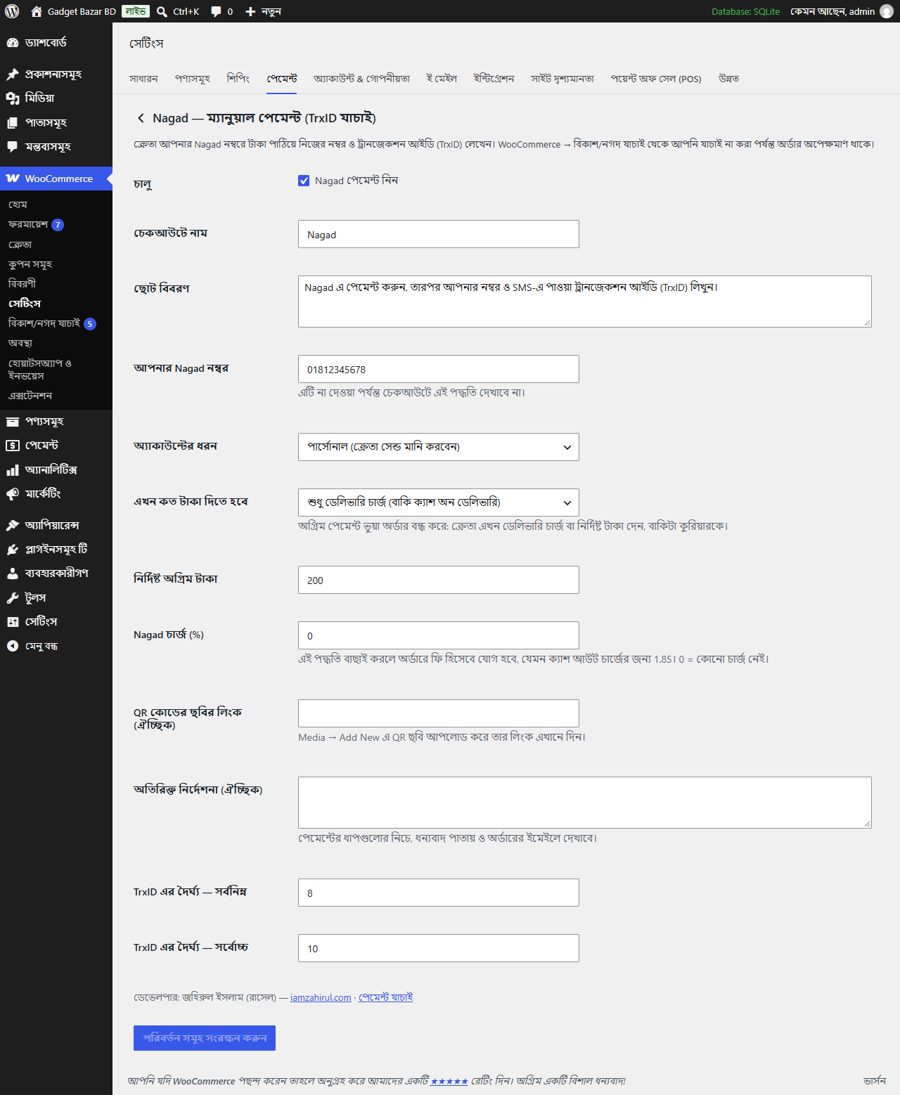900x1095 pixels.
Task: Expand the pay-now amount dropdown
Action: (x=438, y=502)
